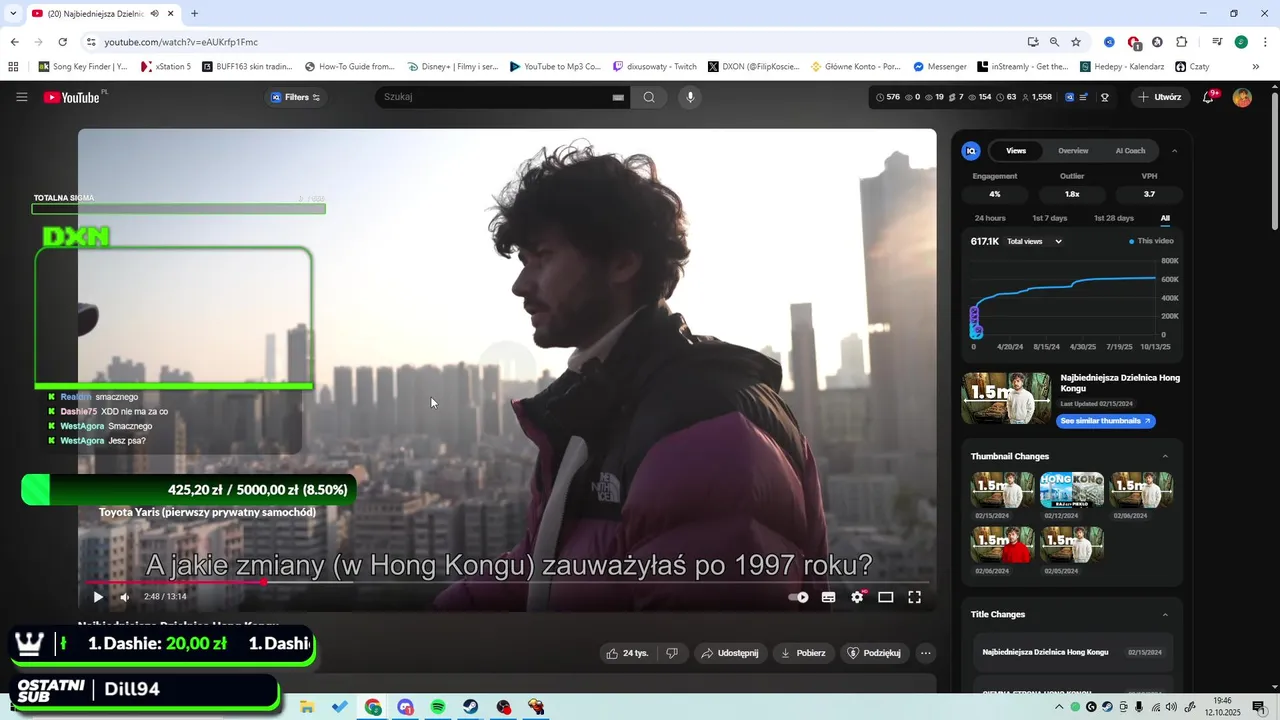
Task: Open the Chrome media control icon
Action: (x=1217, y=42)
